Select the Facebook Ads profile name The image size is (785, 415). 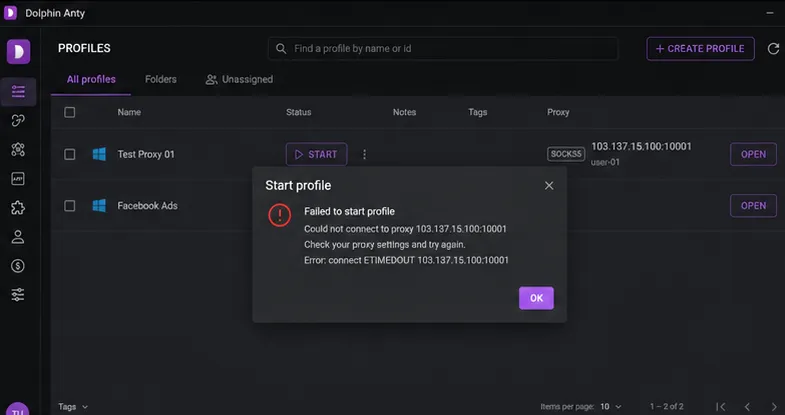(147, 206)
